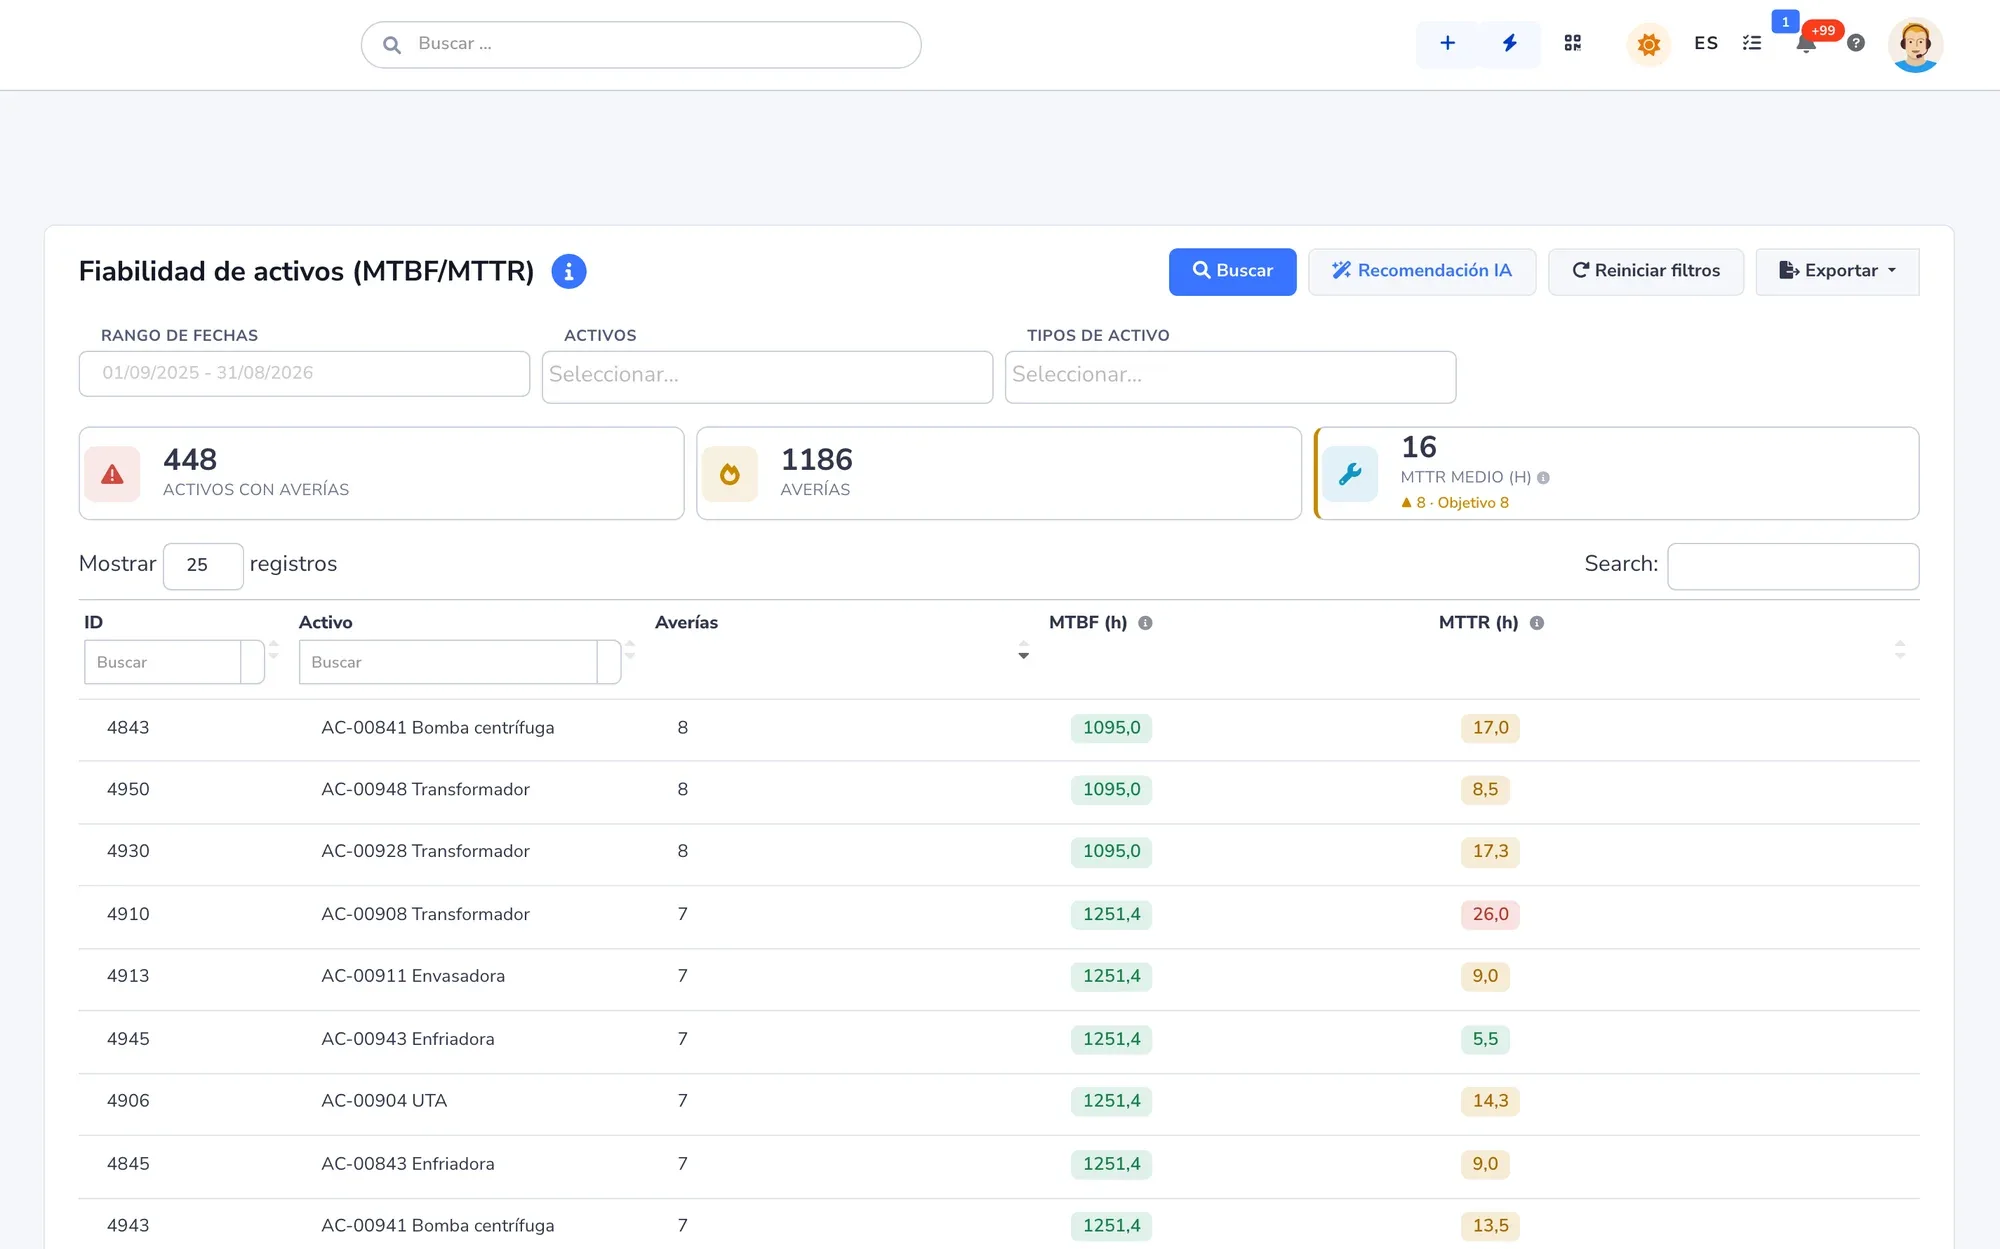Click the info icon beside MTBF (h) header
This screenshot has height=1249, width=2000.
(1145, 623)
